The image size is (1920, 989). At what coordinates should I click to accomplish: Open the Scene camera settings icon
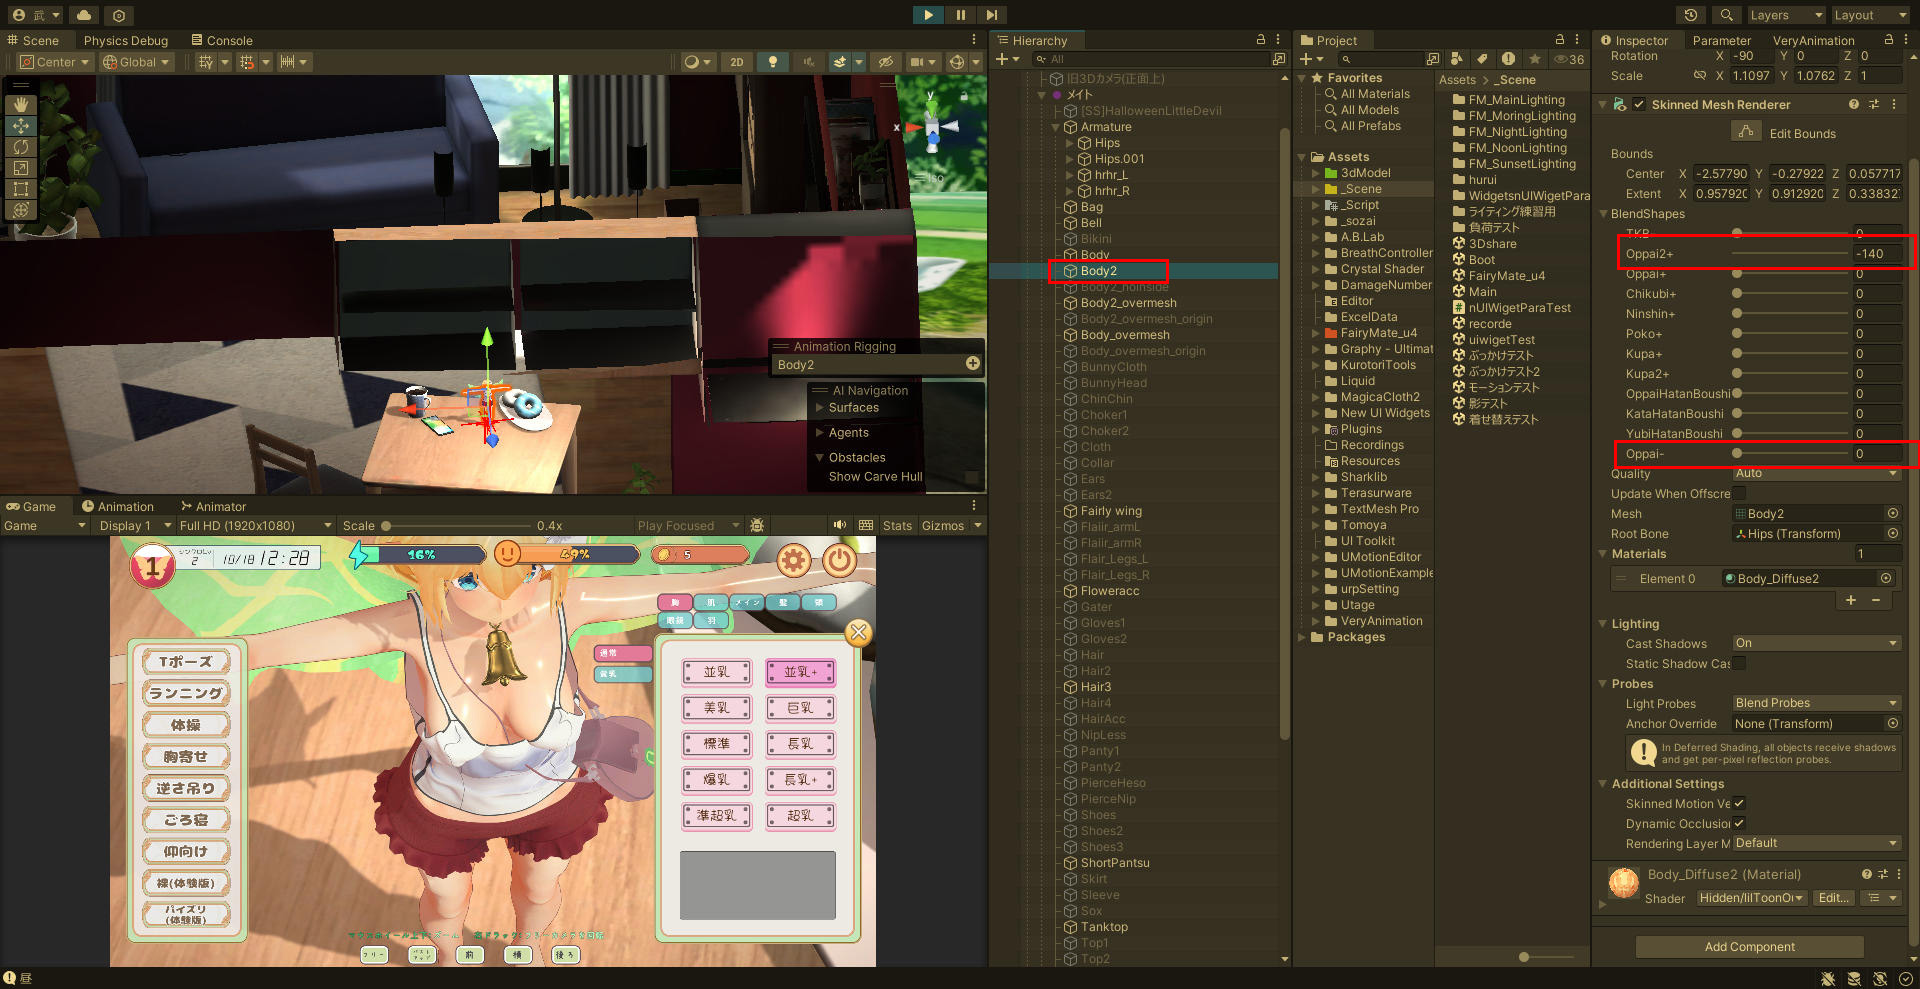(x=915, y=62)
